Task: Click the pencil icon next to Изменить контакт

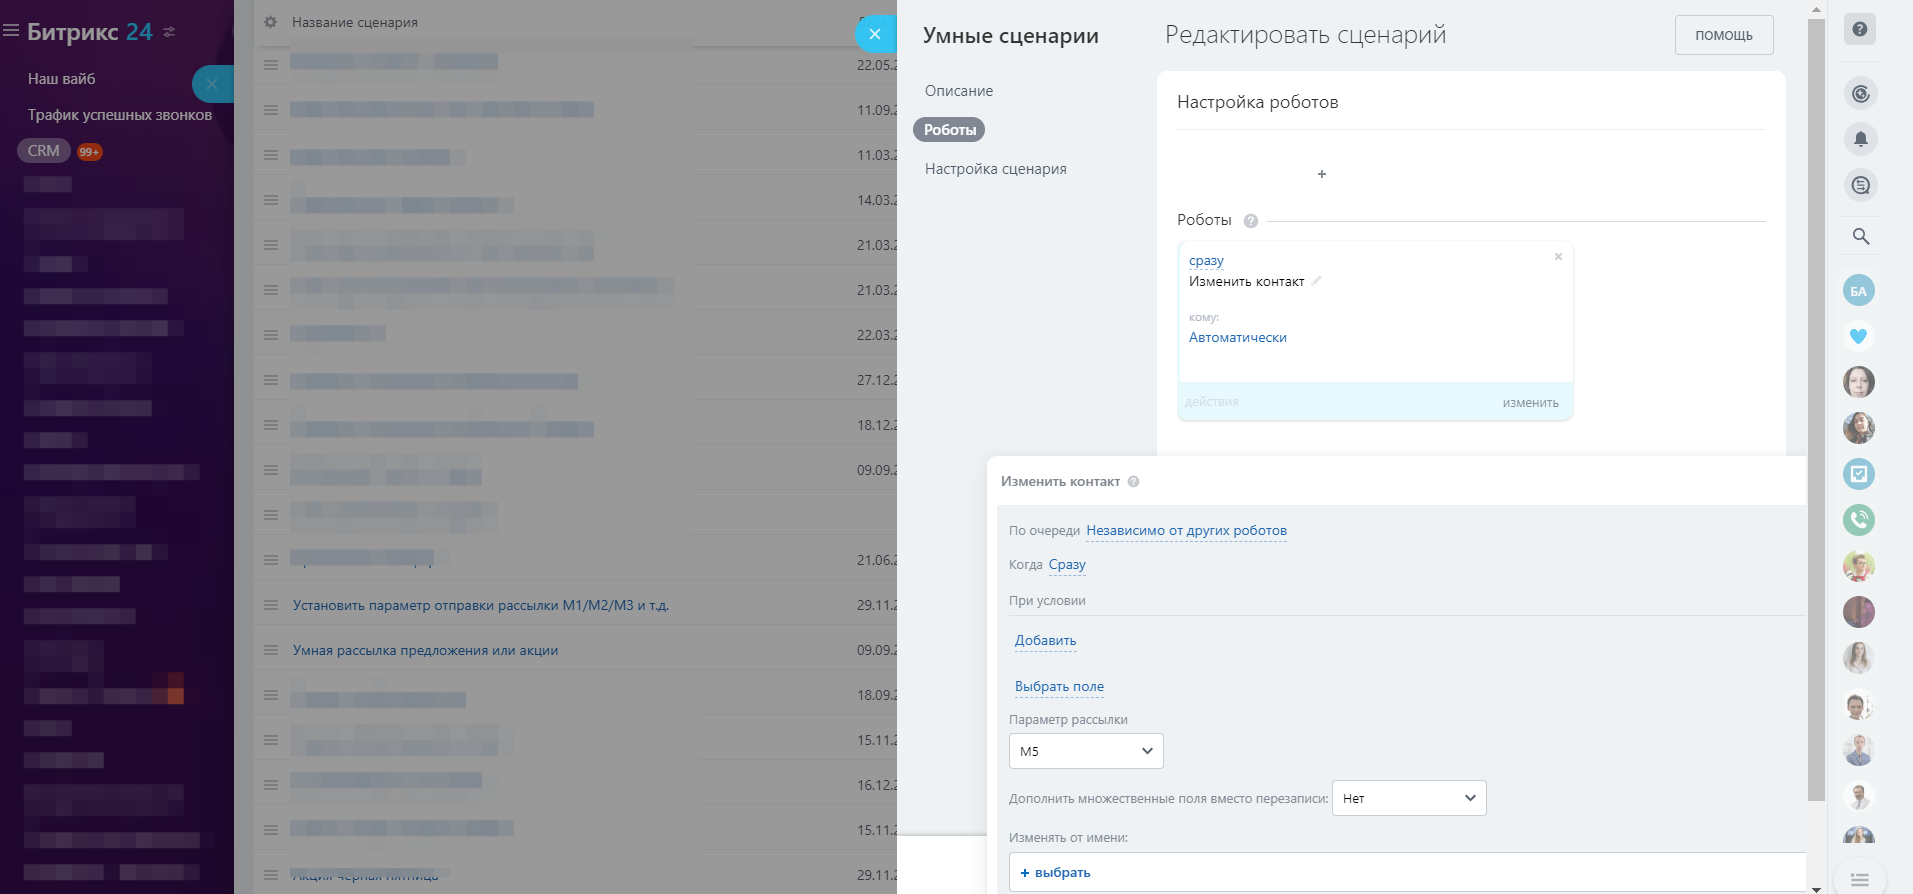Action: coord(1317,281)
